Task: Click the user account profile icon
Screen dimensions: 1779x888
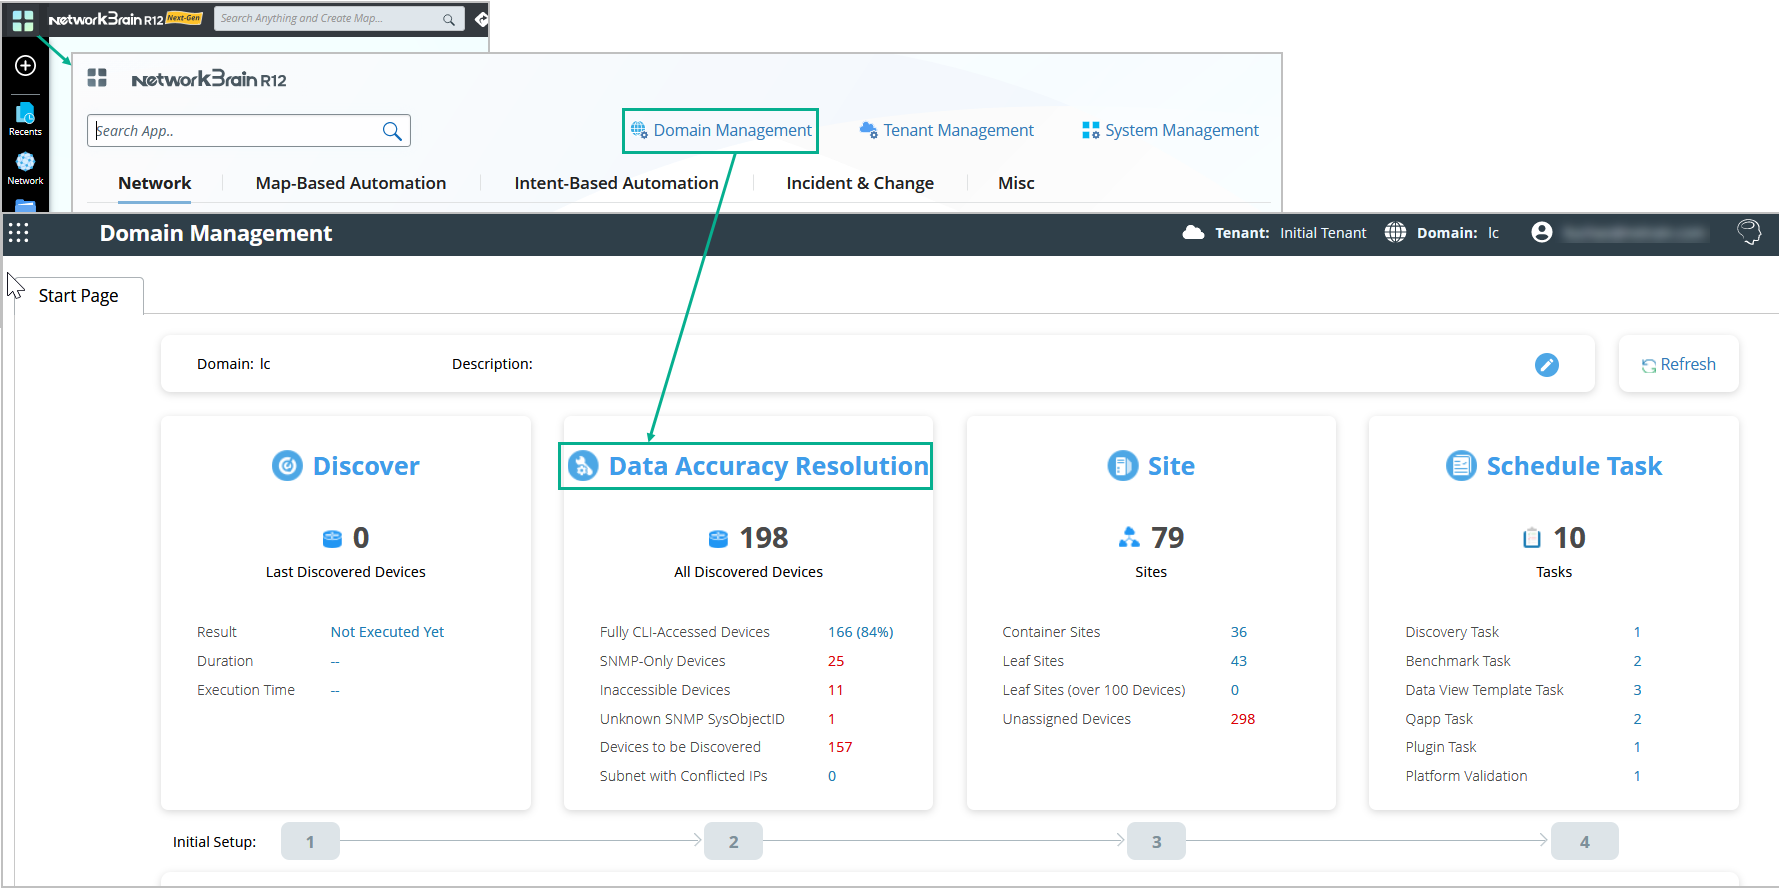Action: pos(1541,232)
